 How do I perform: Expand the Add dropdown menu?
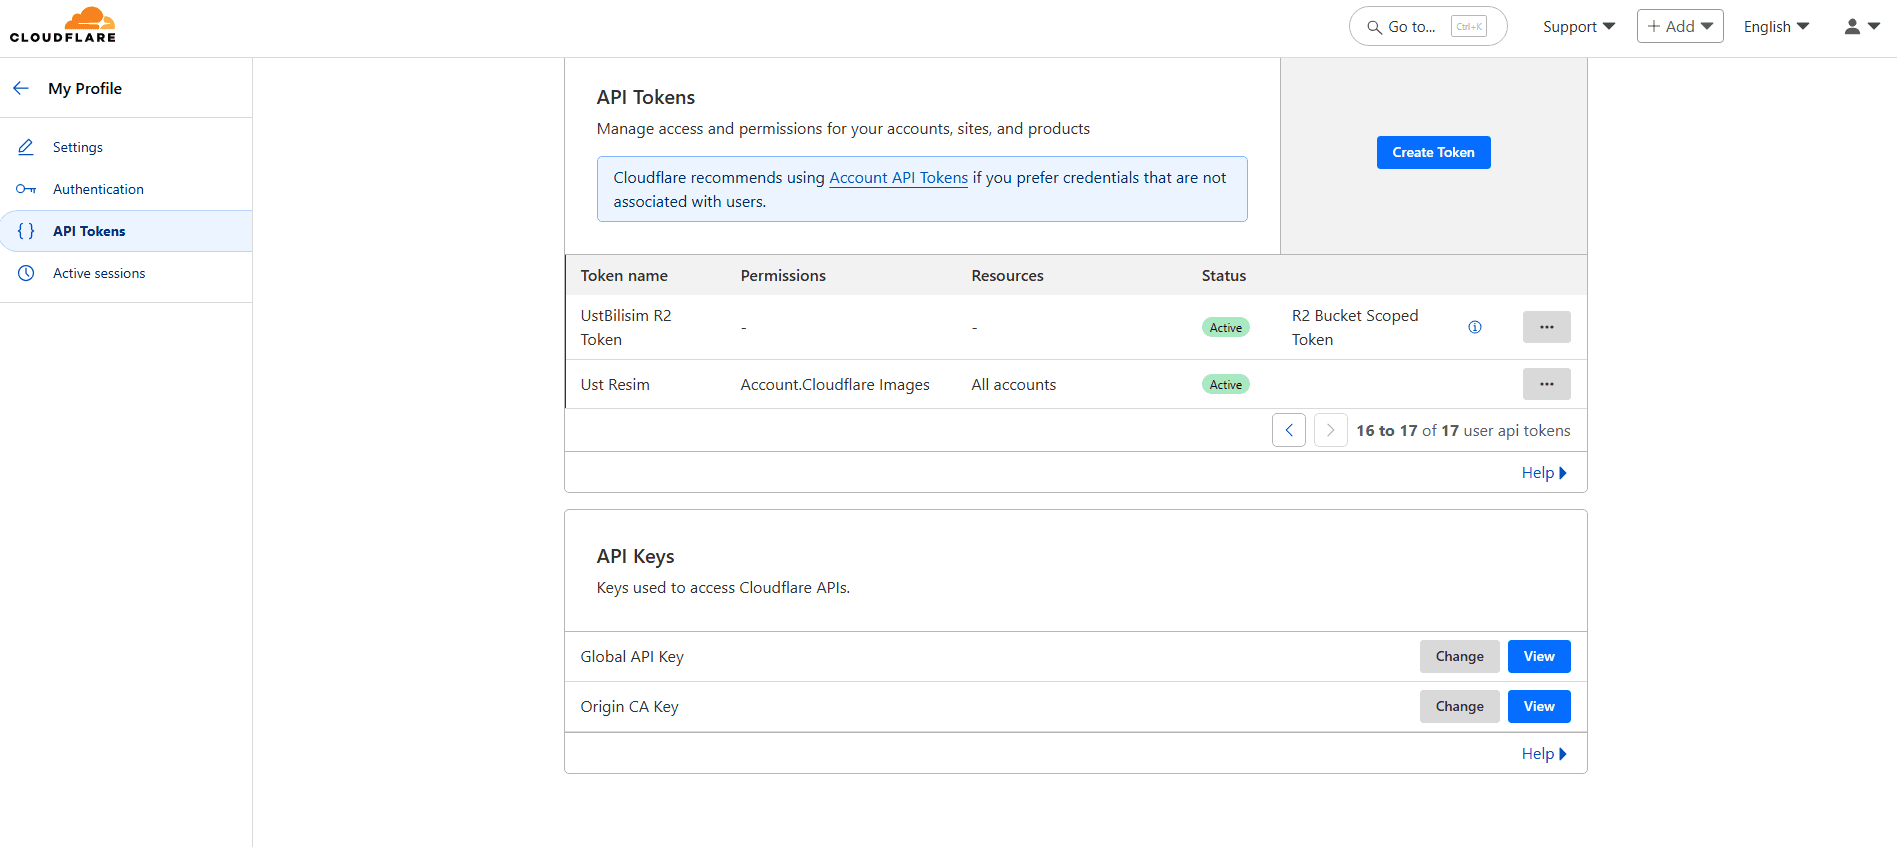point(1679,27)
